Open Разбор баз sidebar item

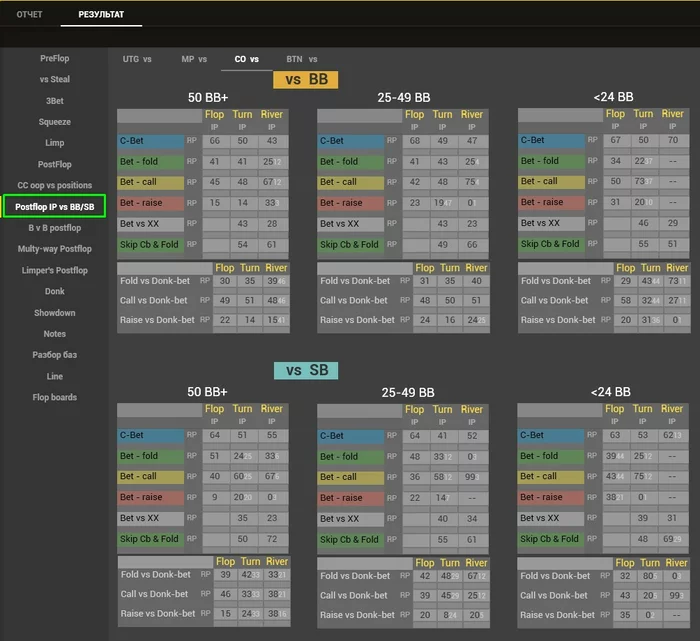54,355
